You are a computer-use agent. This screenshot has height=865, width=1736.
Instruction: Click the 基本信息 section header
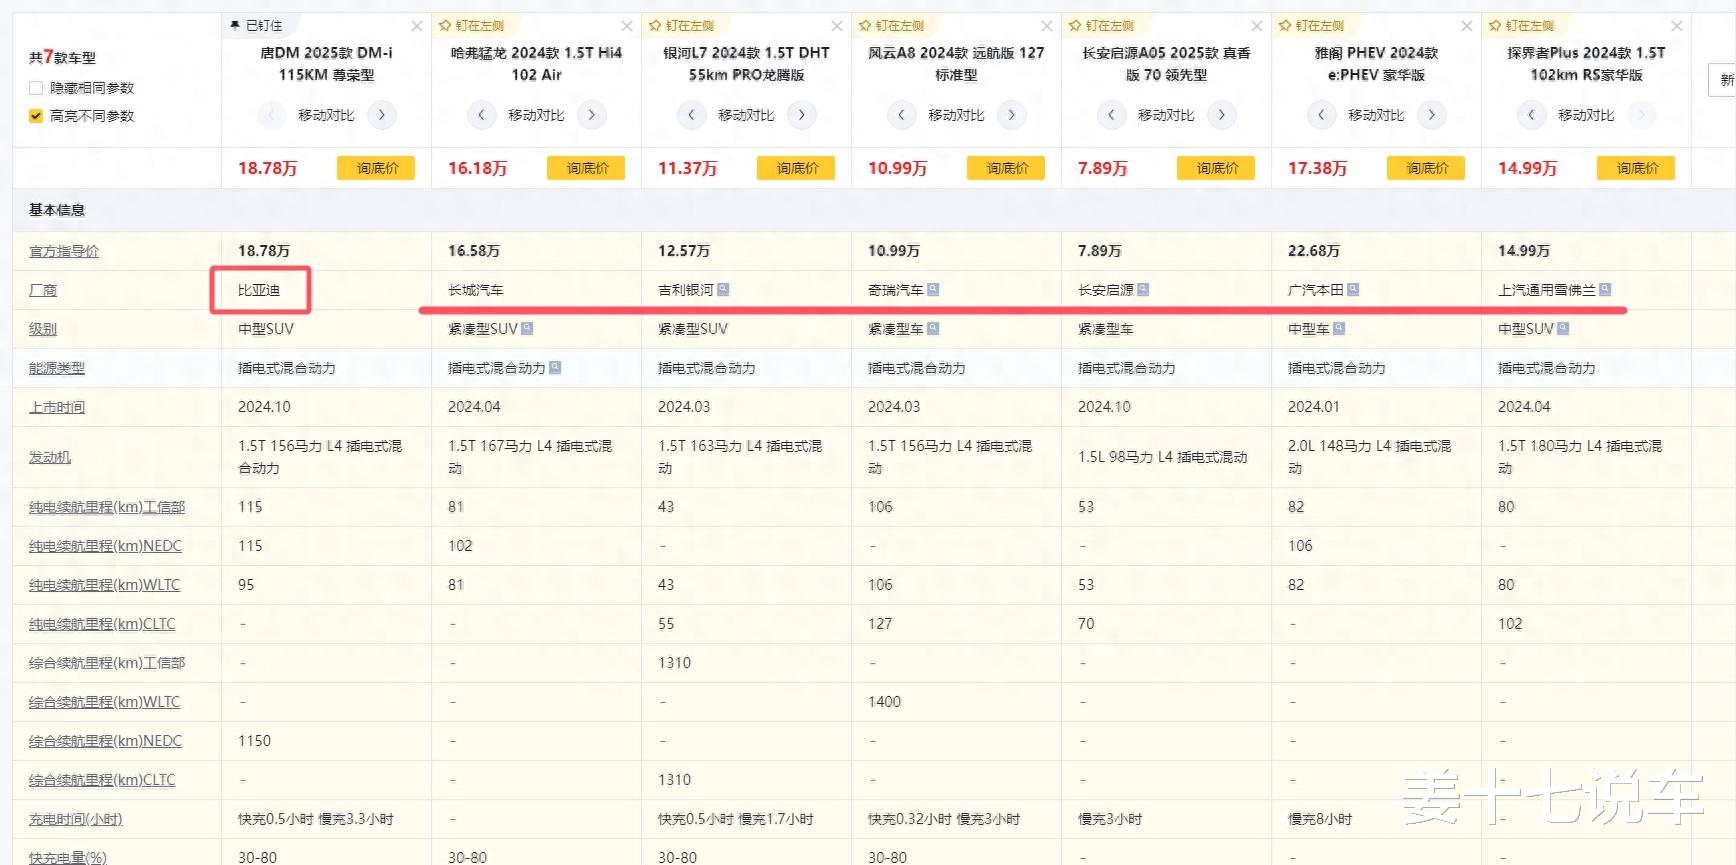click(x=57, y=210)
